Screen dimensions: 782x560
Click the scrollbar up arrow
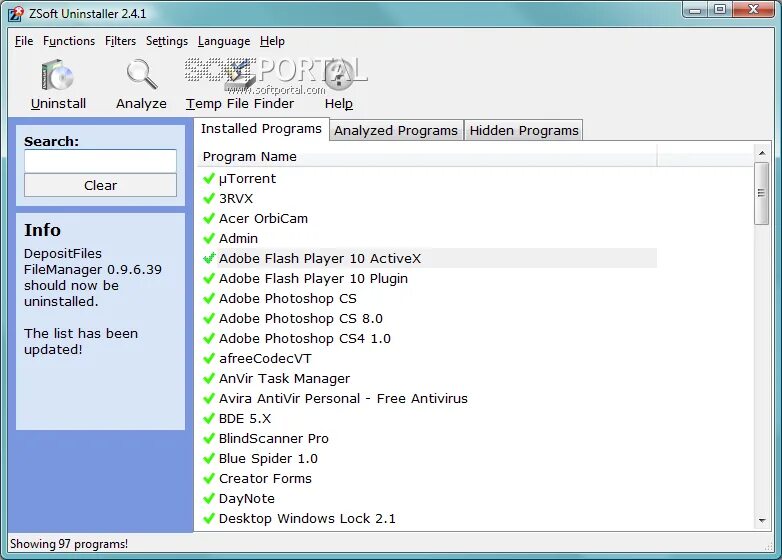click(x=762, y=153)
